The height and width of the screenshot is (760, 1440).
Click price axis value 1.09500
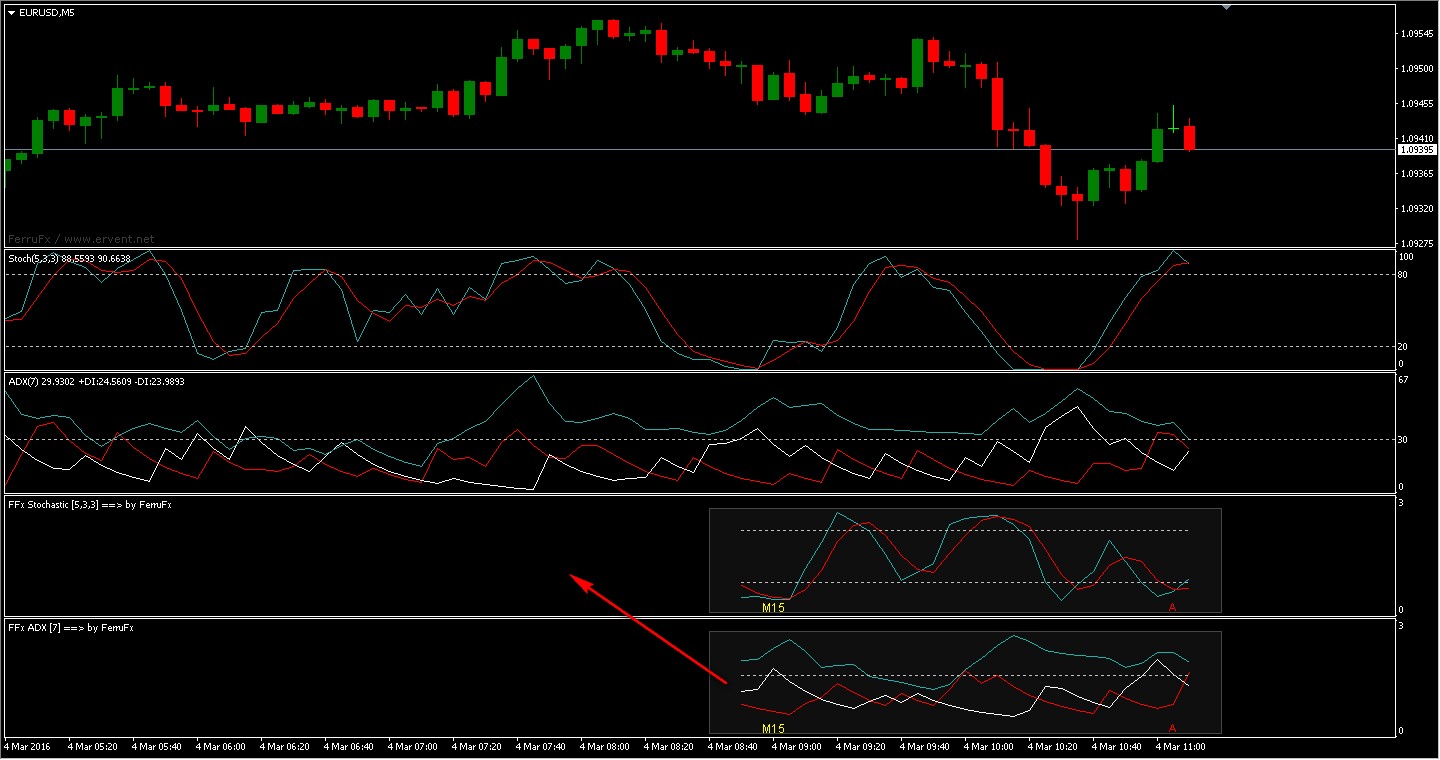coord(1419,69)
